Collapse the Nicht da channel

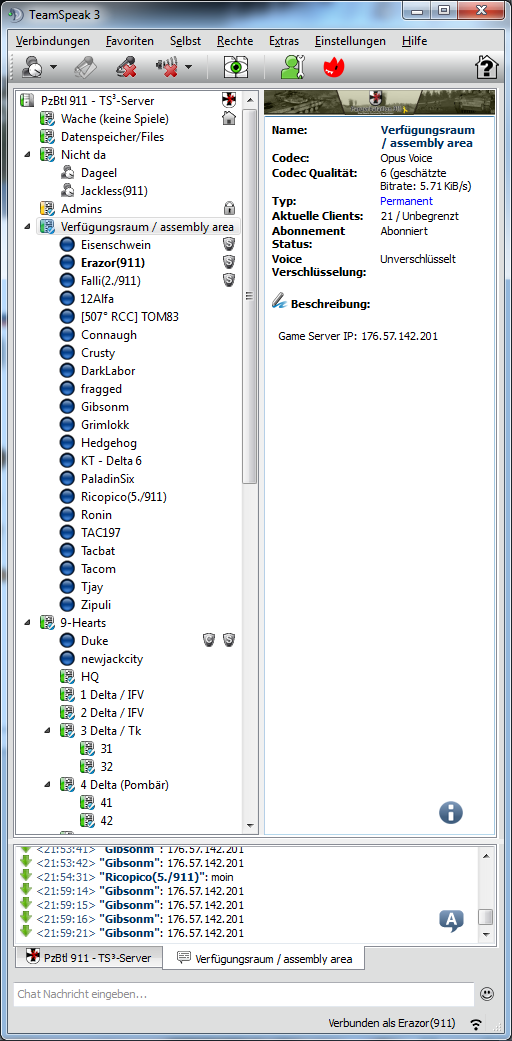click(27, 155)
